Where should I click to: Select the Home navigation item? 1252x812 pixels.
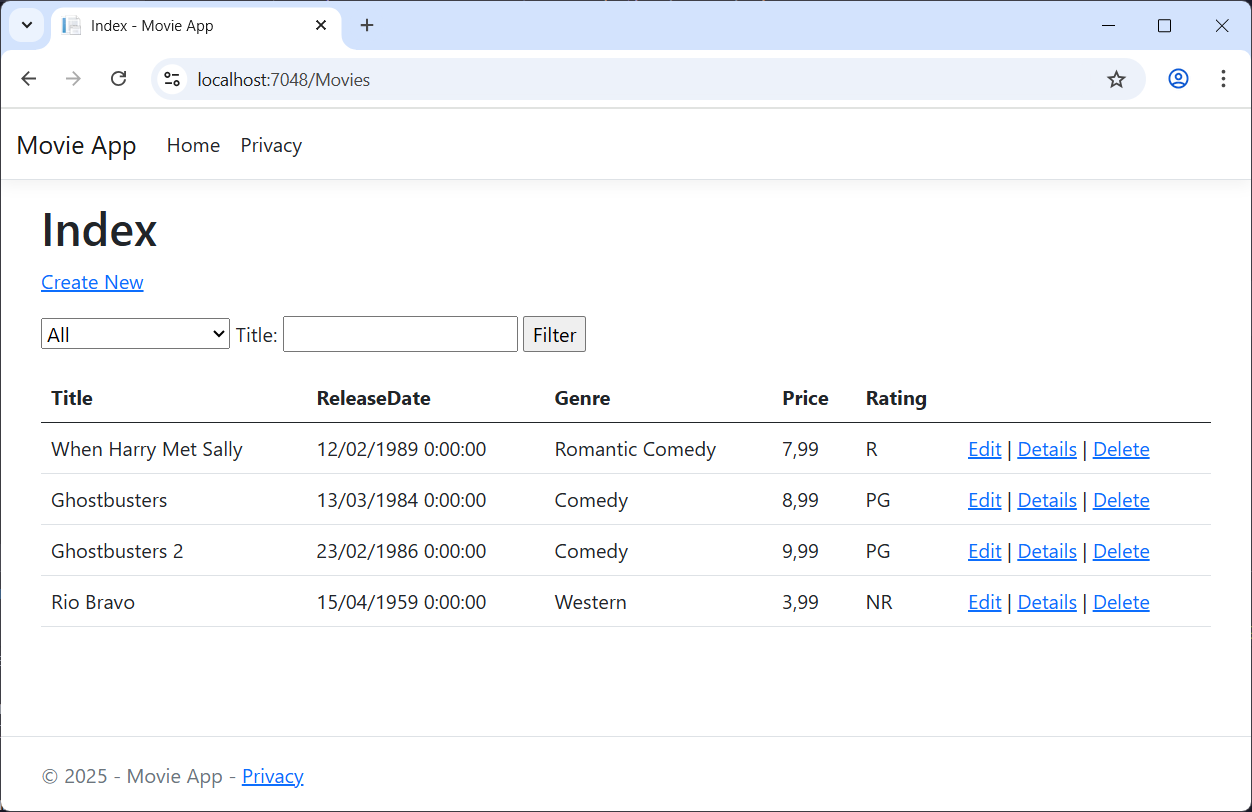pos(193,145)
